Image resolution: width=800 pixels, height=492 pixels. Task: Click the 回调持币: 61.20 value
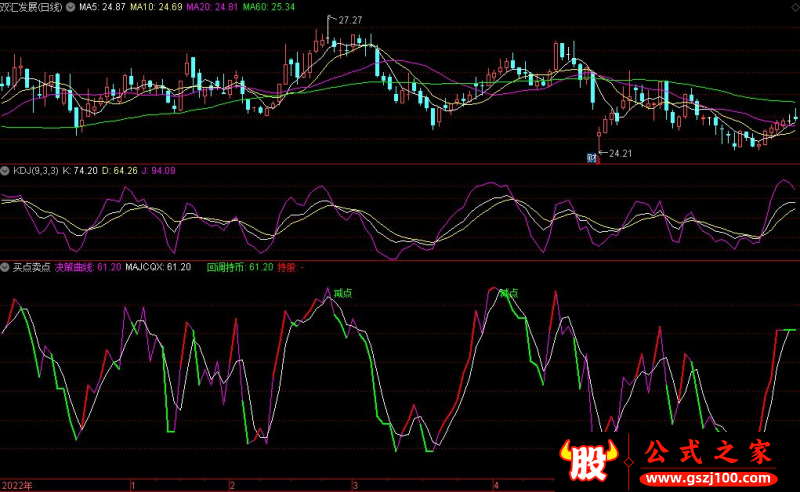click(x=240, y=267)
